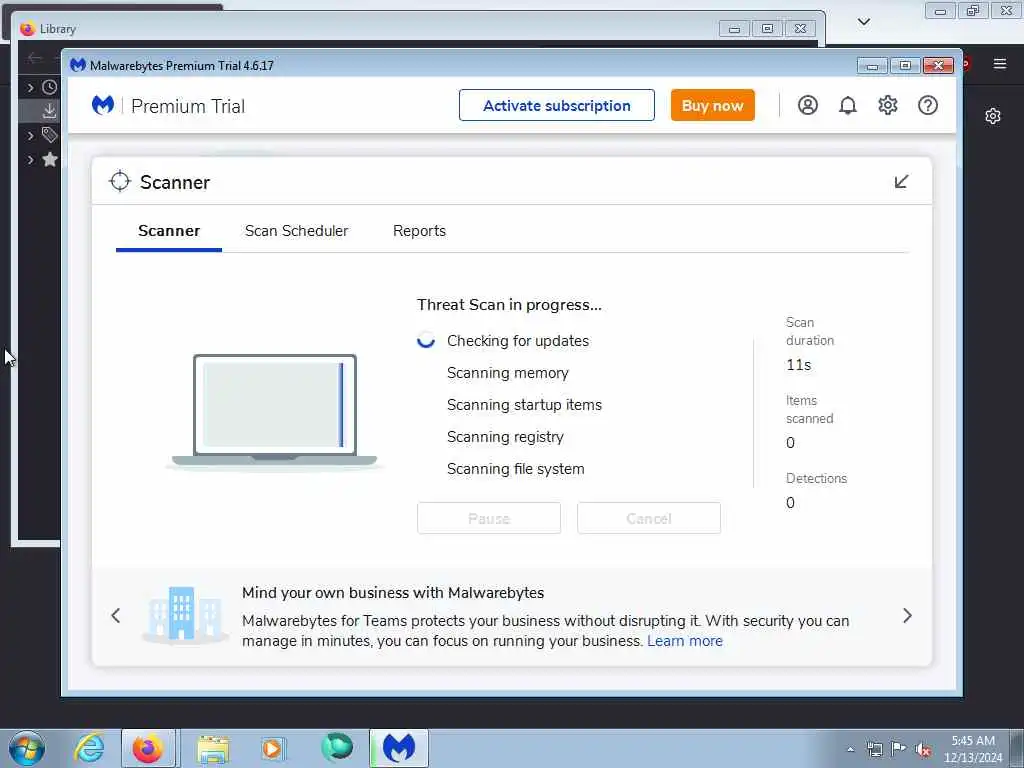Viewport: 1024px width, 768px height.
Task: Click 'Threat Scan in progress...' heading
Action: point(509,305)
